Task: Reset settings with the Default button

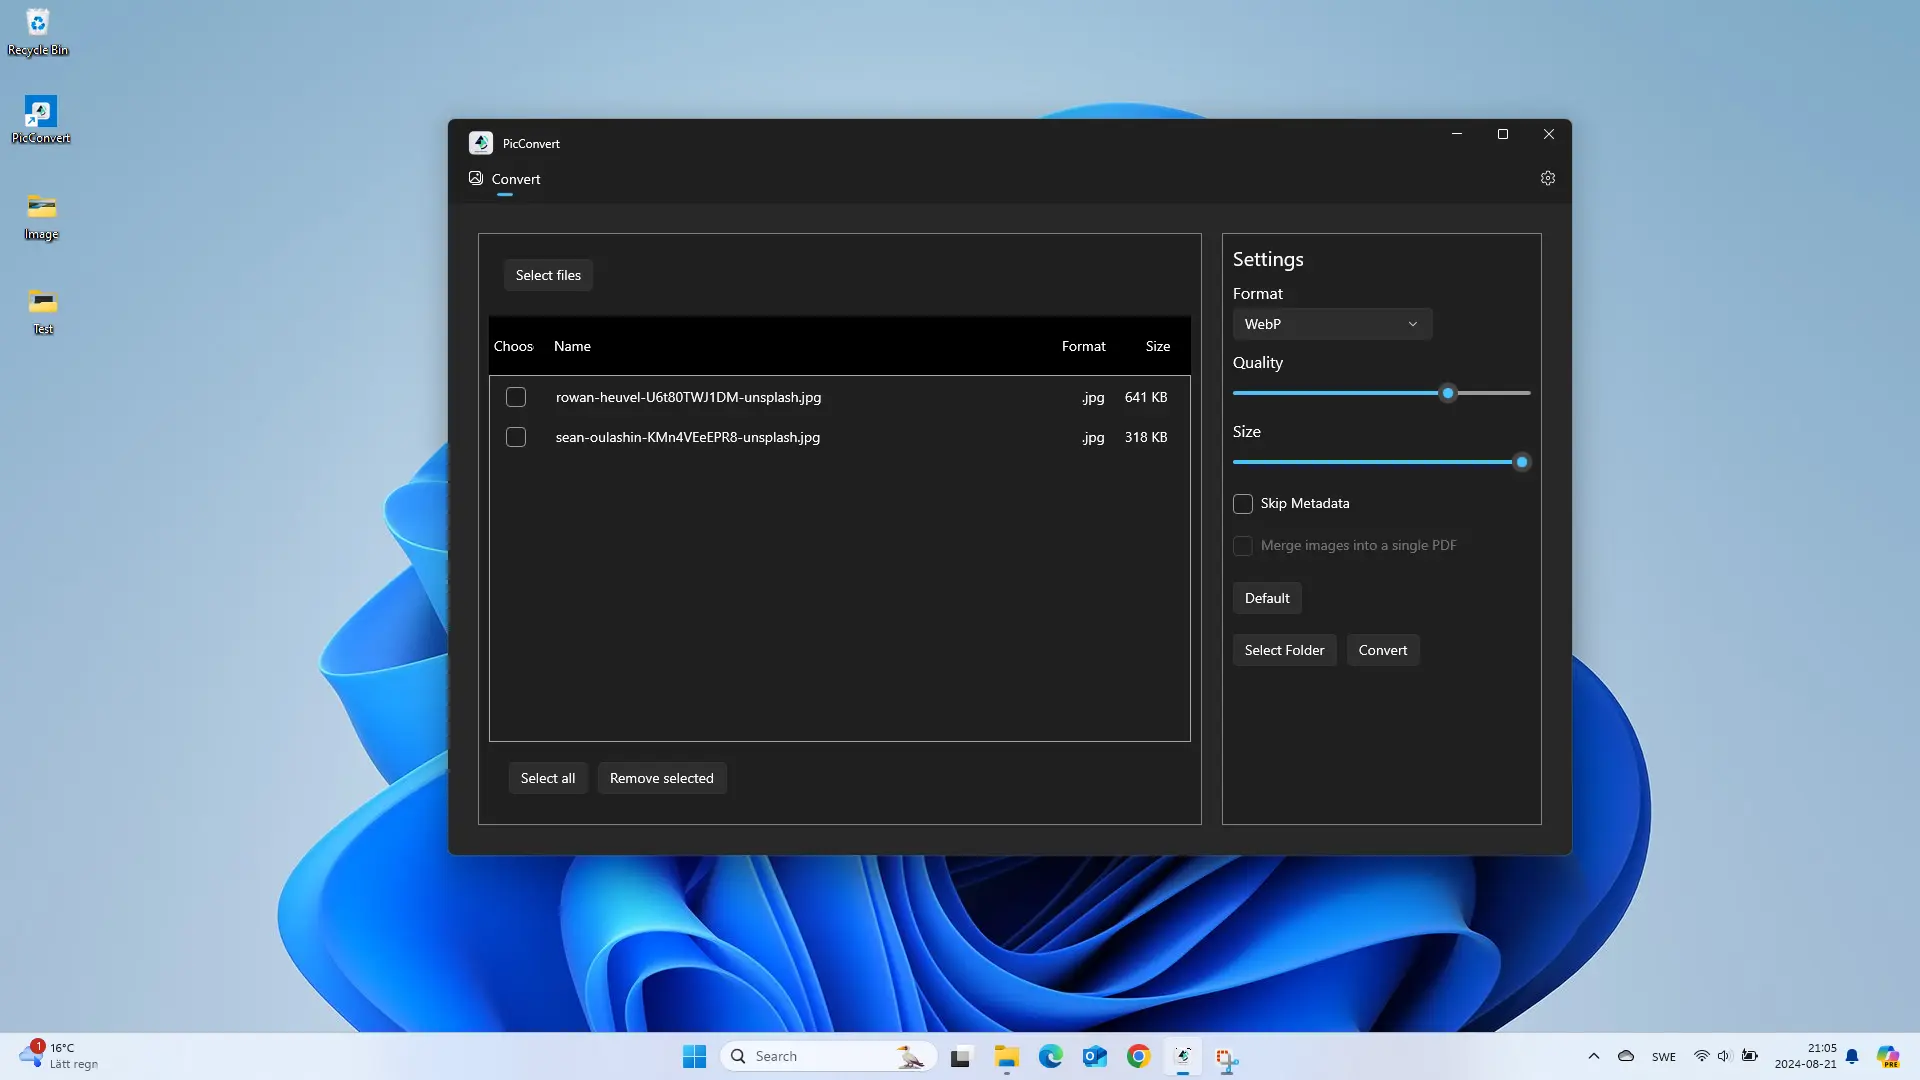Action: pyautogui.click(x=1267, y=598)
